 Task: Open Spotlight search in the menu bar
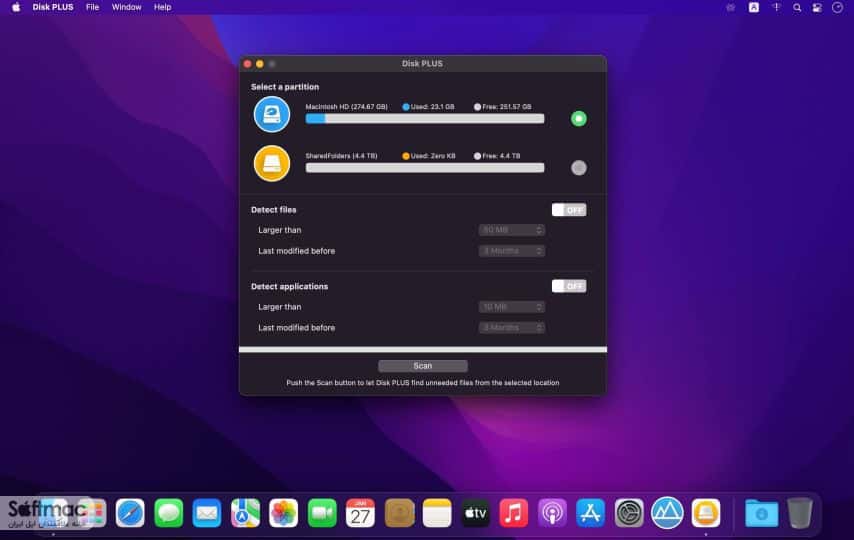[797, 8]
